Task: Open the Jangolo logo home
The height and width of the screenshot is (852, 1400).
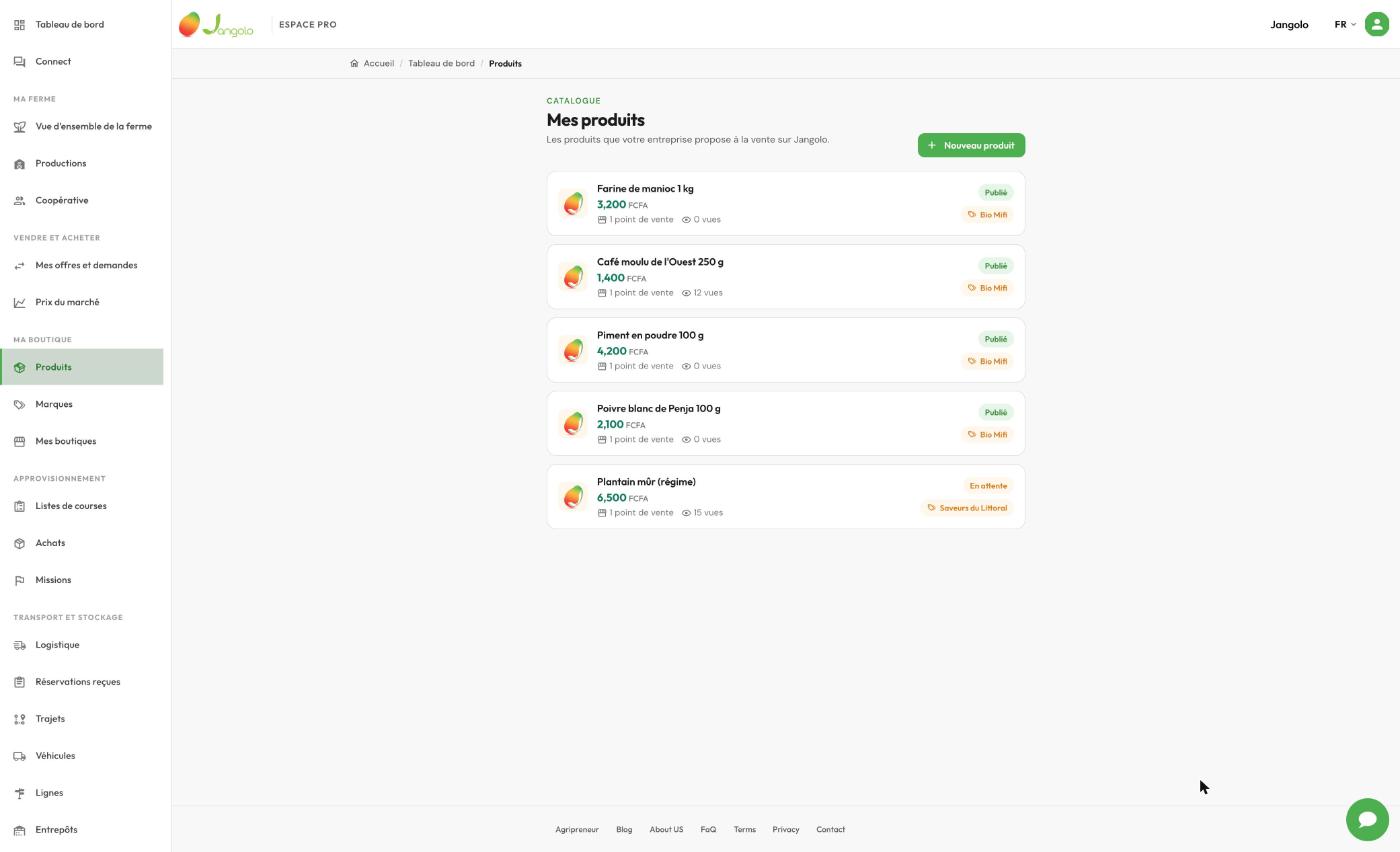Action: 216,25
